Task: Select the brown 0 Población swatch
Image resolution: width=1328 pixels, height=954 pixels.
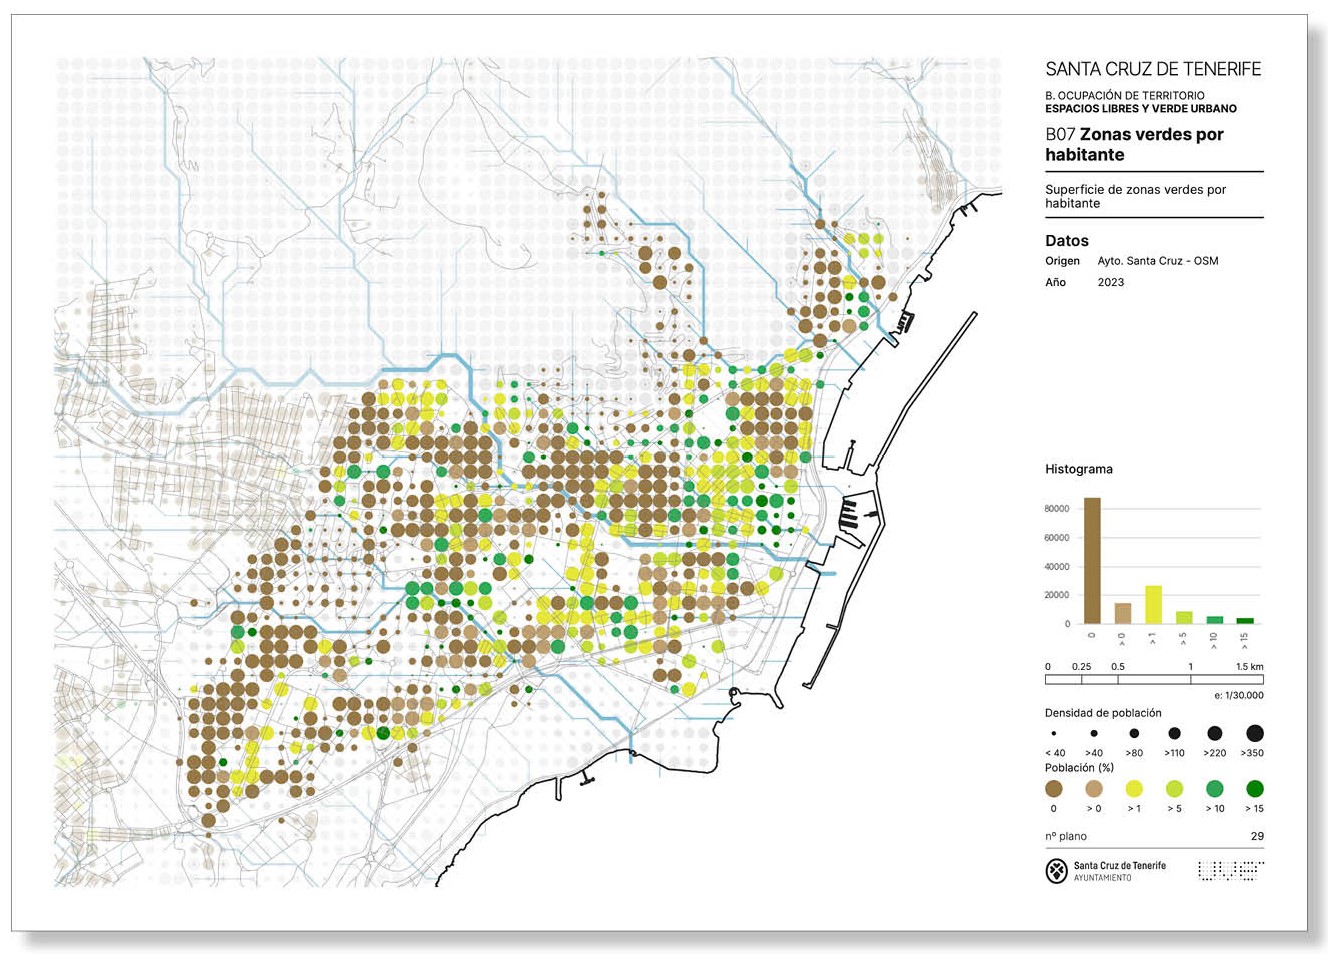Action: click(1054, 789)
